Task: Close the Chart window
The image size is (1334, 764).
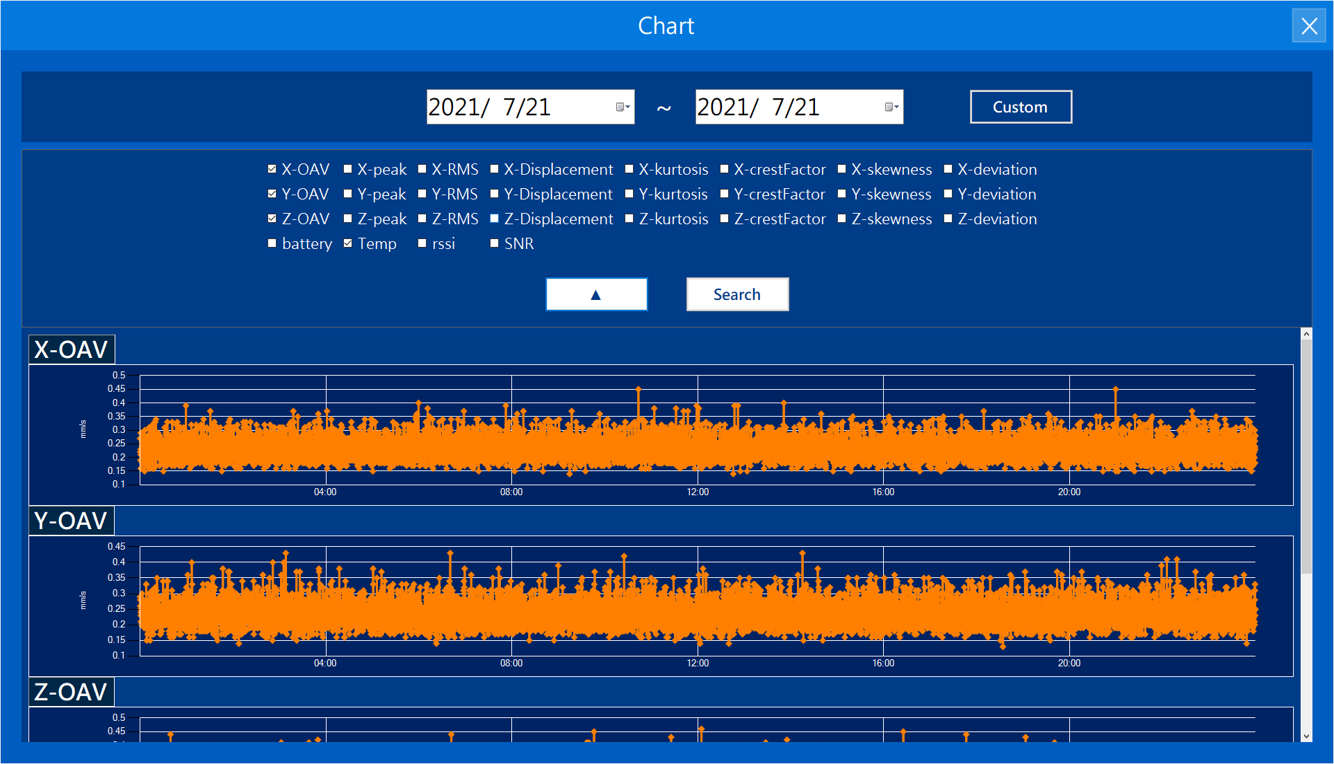Action: pyautogui.click(x=1309, y=26)
